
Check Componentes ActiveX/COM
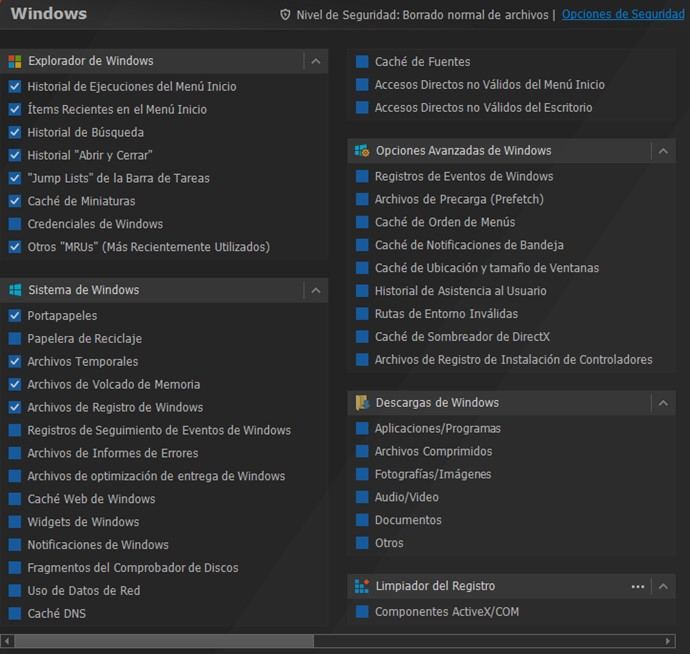[x=362, y=612]
